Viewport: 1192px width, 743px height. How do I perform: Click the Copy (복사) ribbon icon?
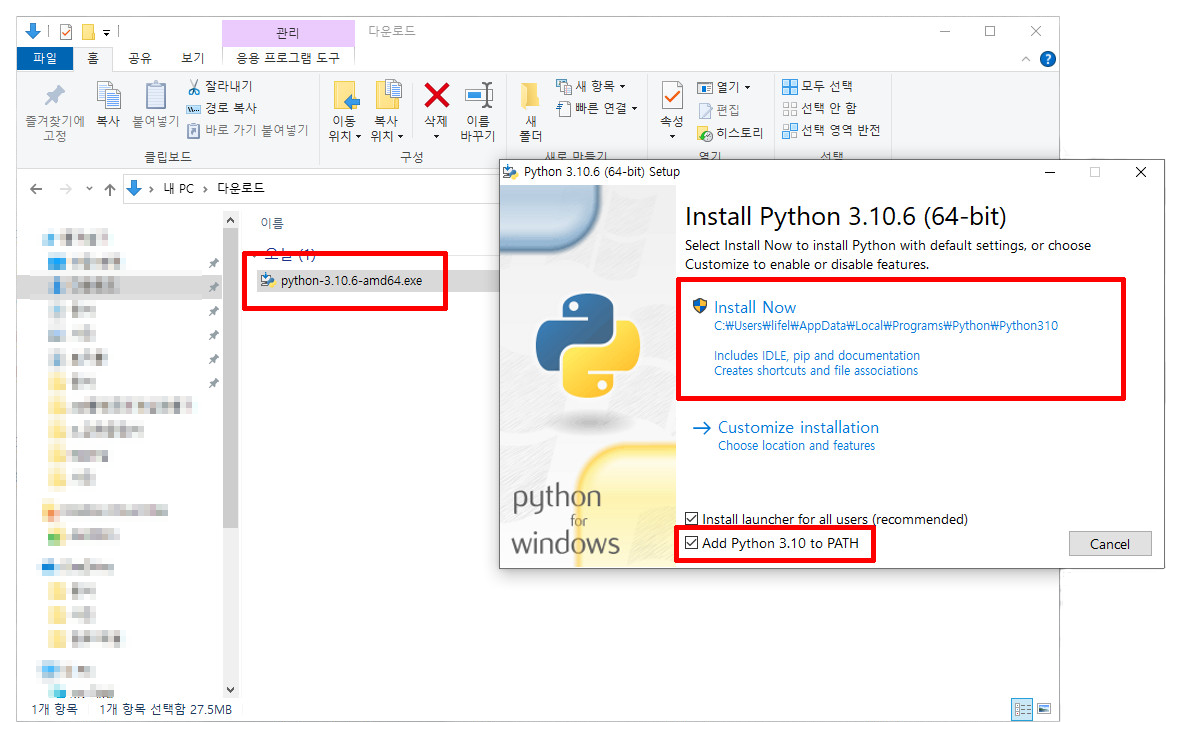[x=108, y=97]
